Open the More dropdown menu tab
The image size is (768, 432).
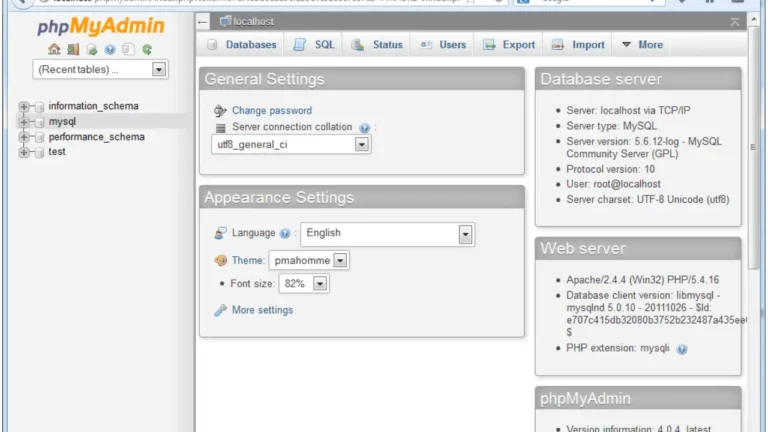(x=642, y=45)
